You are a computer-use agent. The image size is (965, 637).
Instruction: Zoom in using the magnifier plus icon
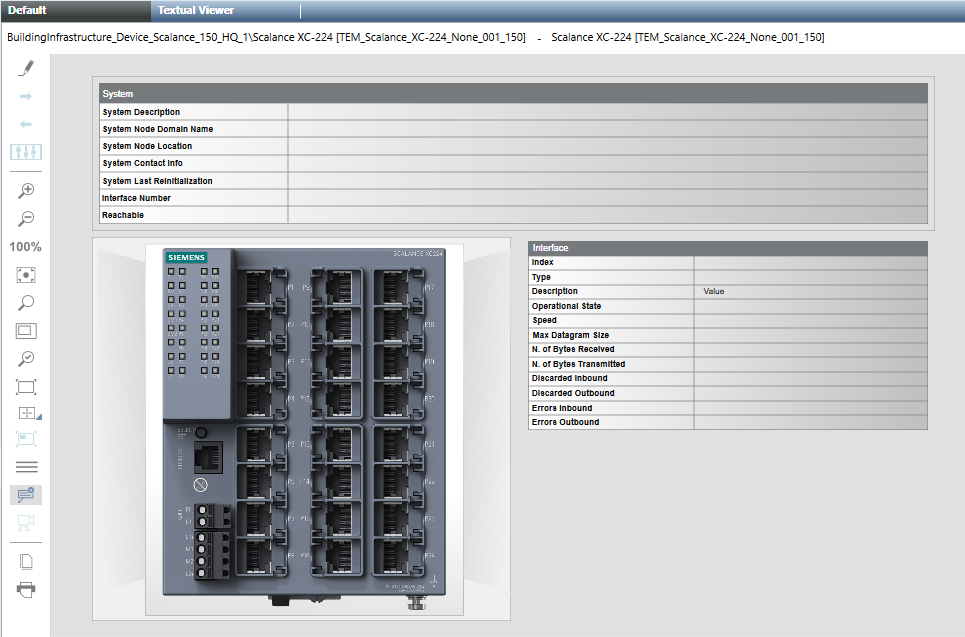pos(26,190)
